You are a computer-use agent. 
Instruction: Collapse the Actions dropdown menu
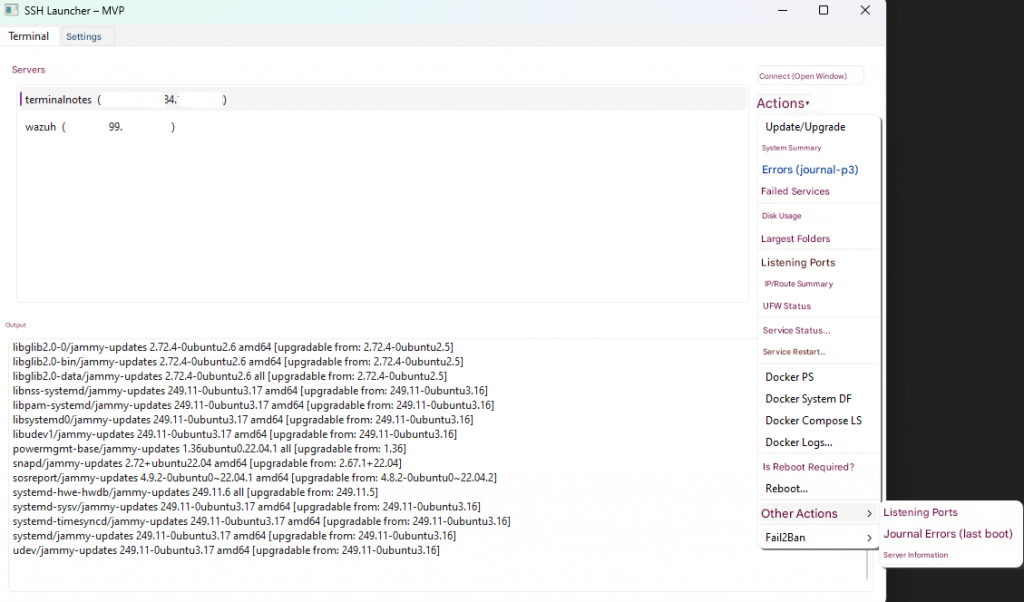pos(783,103)
